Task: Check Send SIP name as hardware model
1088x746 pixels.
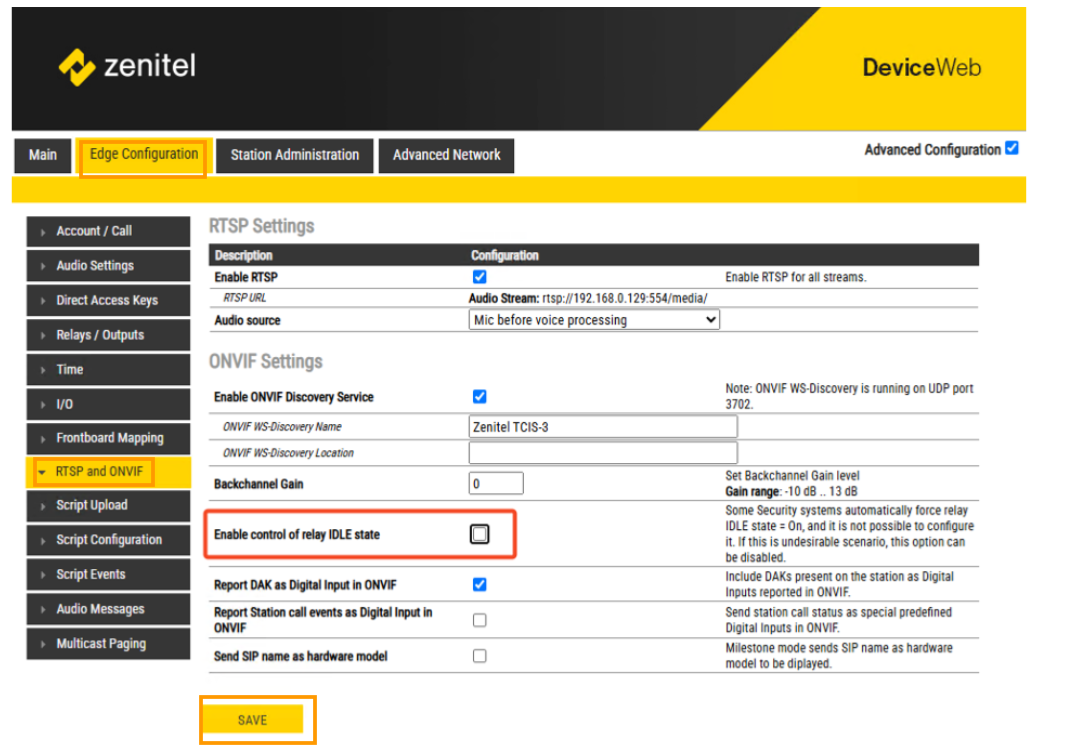Action: [x=479, y=656]
